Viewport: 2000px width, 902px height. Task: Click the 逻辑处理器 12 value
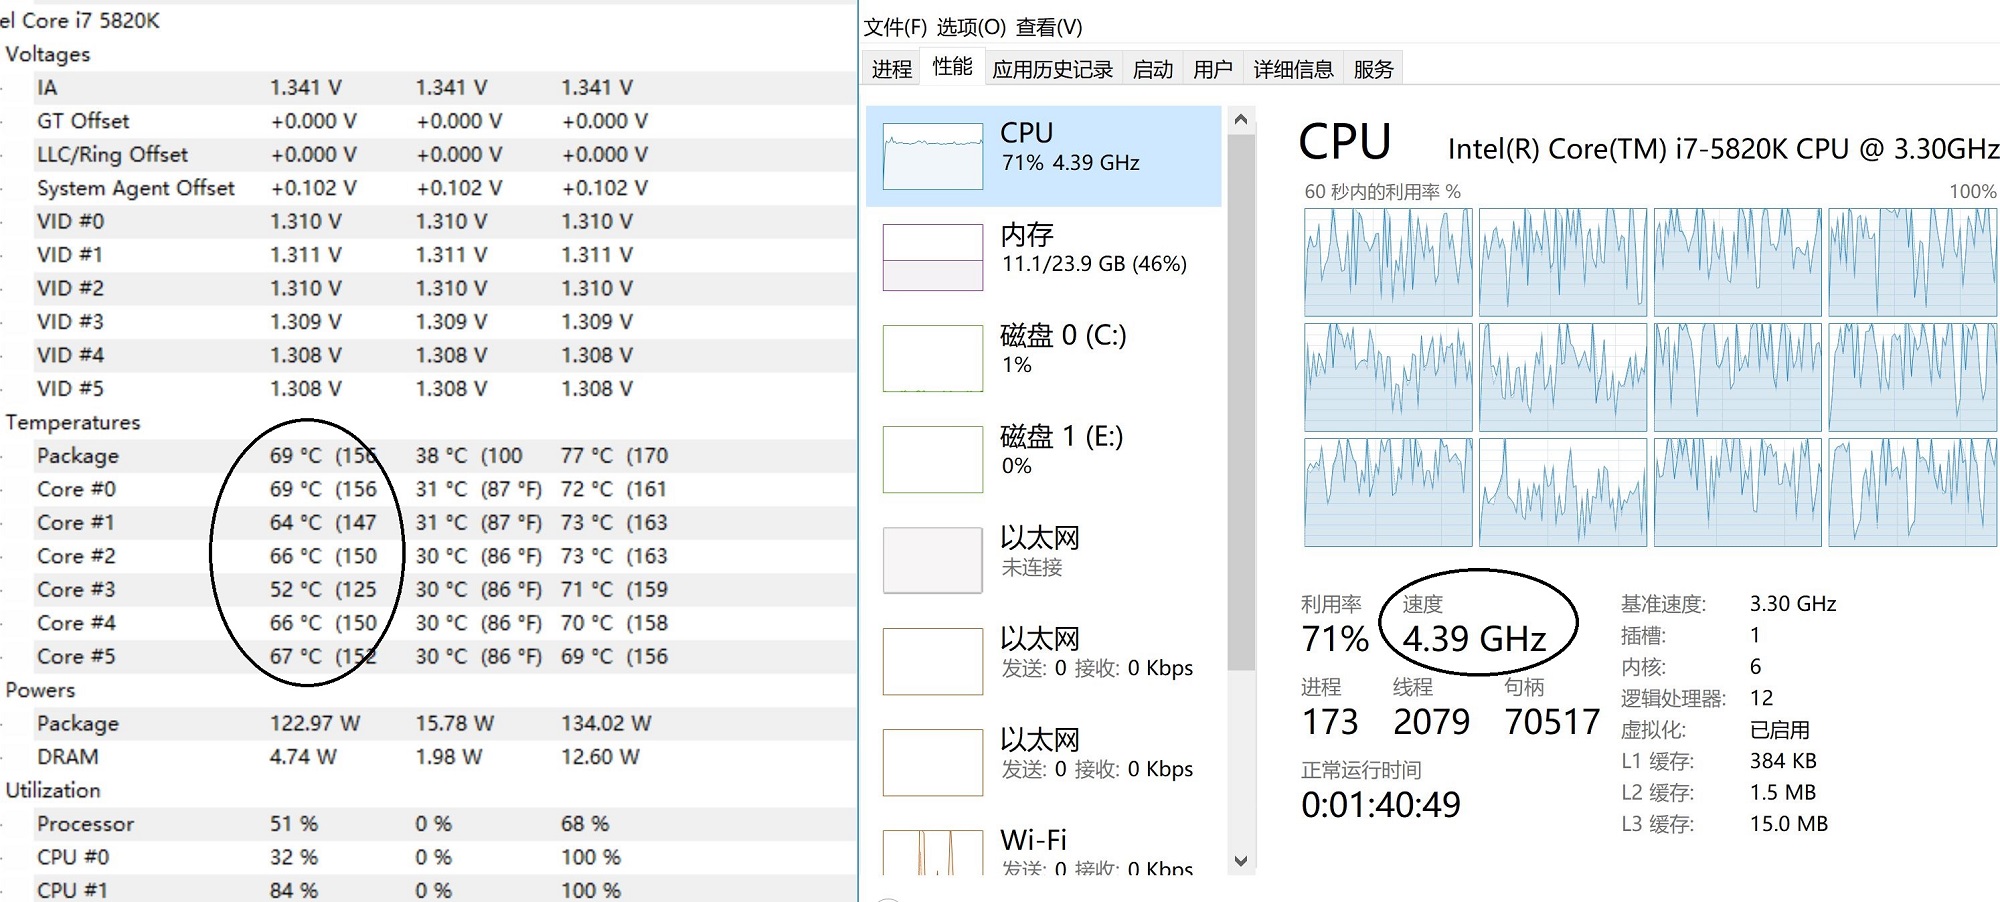(1761, 698)
